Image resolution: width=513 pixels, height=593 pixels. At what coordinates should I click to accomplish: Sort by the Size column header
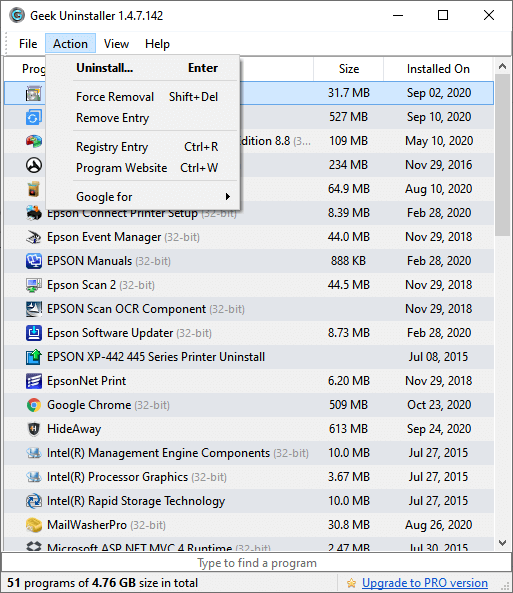(348, 69)
